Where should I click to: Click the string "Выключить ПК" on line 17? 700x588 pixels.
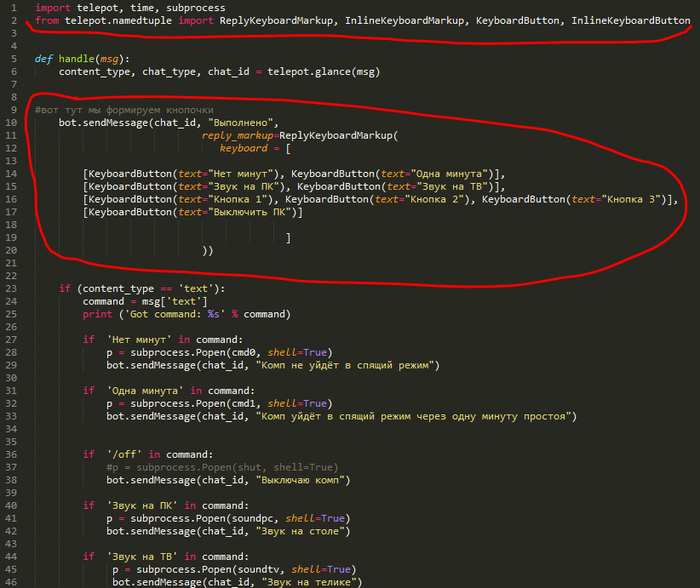(x=249, y=212)
